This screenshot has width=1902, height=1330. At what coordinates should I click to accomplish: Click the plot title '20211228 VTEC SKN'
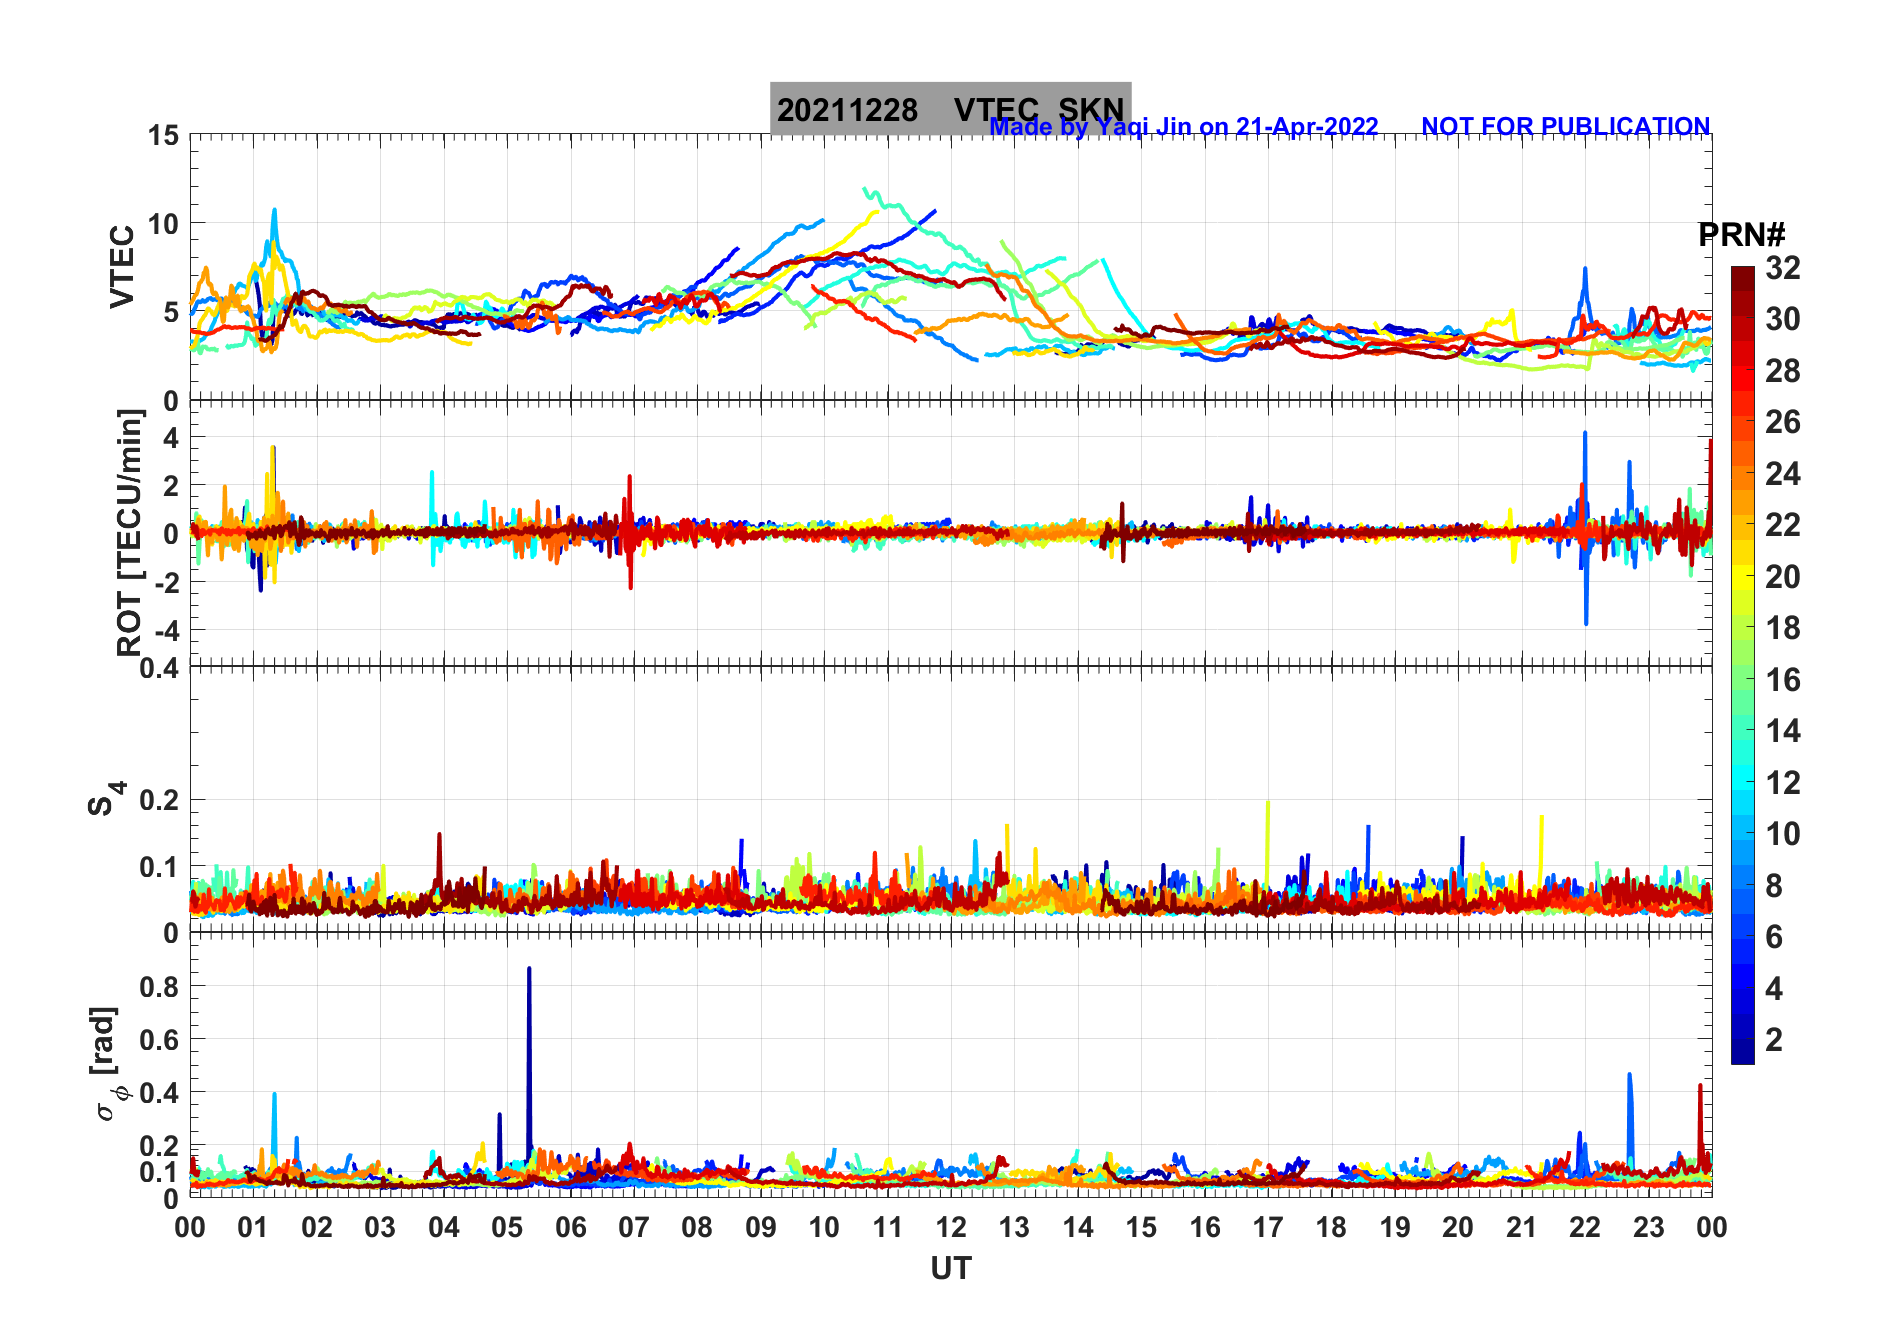pos(950,109)
